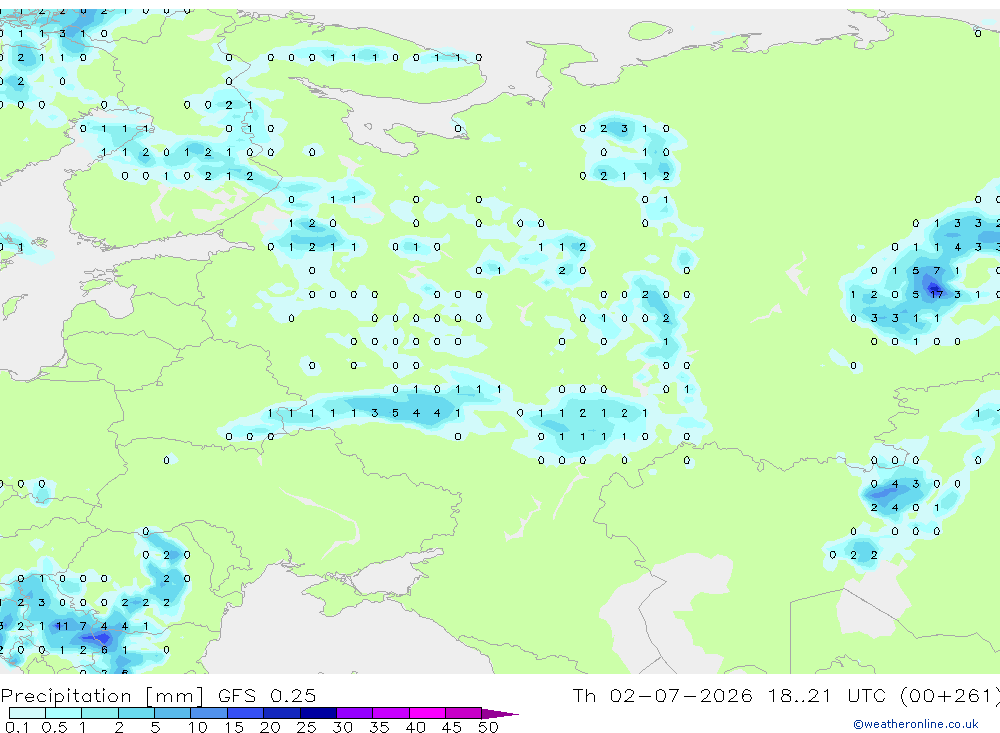The image size is (1000, 733).
Task: Click the 0.1–0.5 mm lightest legend swatch
Action: [27, 713]
